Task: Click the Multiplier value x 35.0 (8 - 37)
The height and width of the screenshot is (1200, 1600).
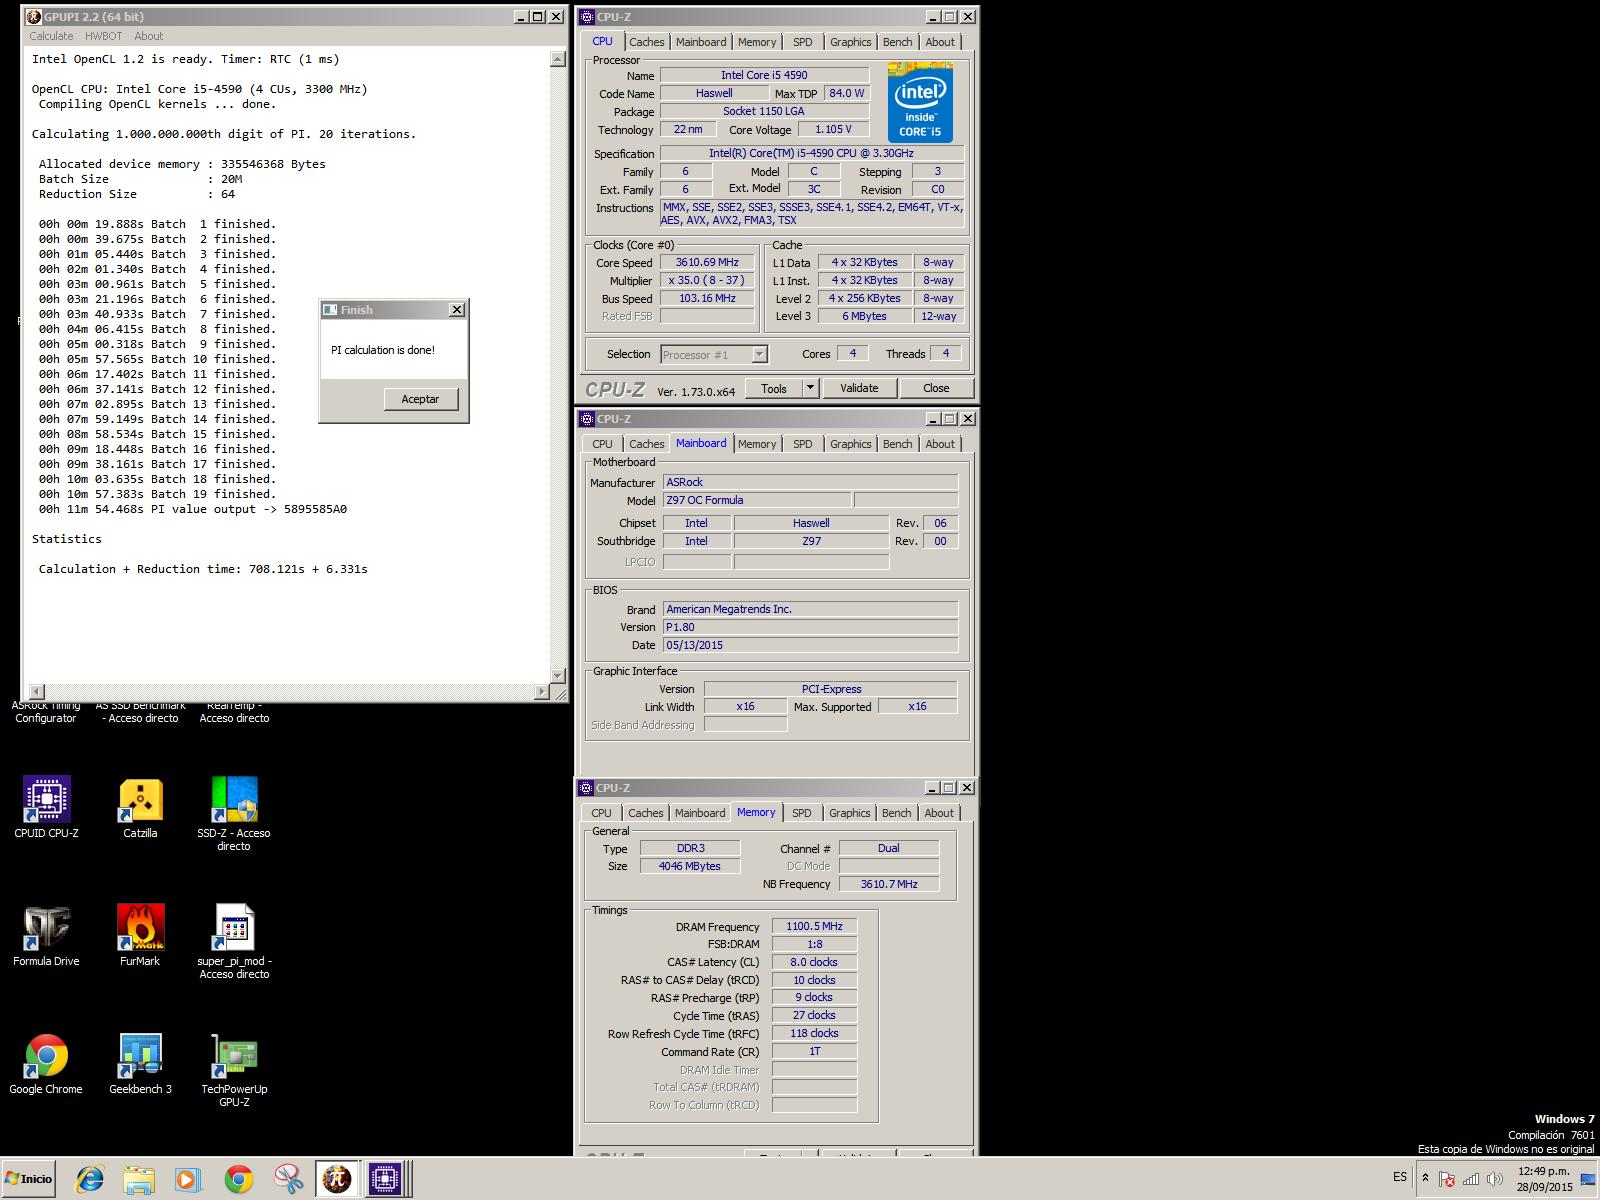Action: point(707,281)
